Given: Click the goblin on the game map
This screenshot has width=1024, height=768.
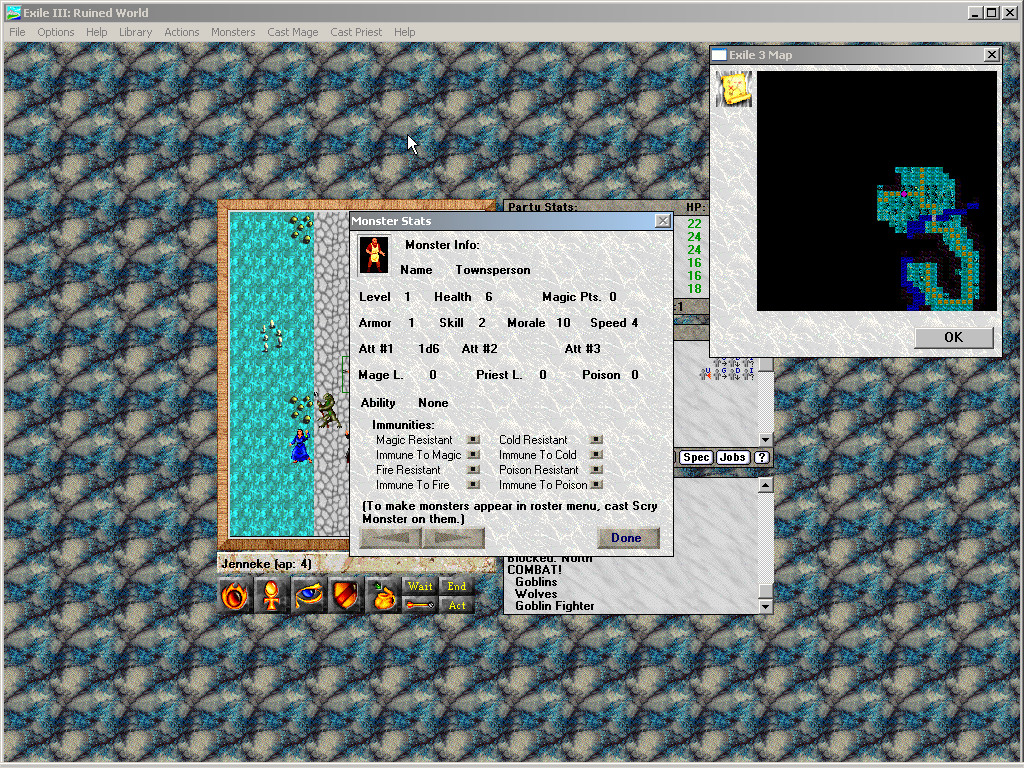Looking at the screenshot, I should click(328, 411).
